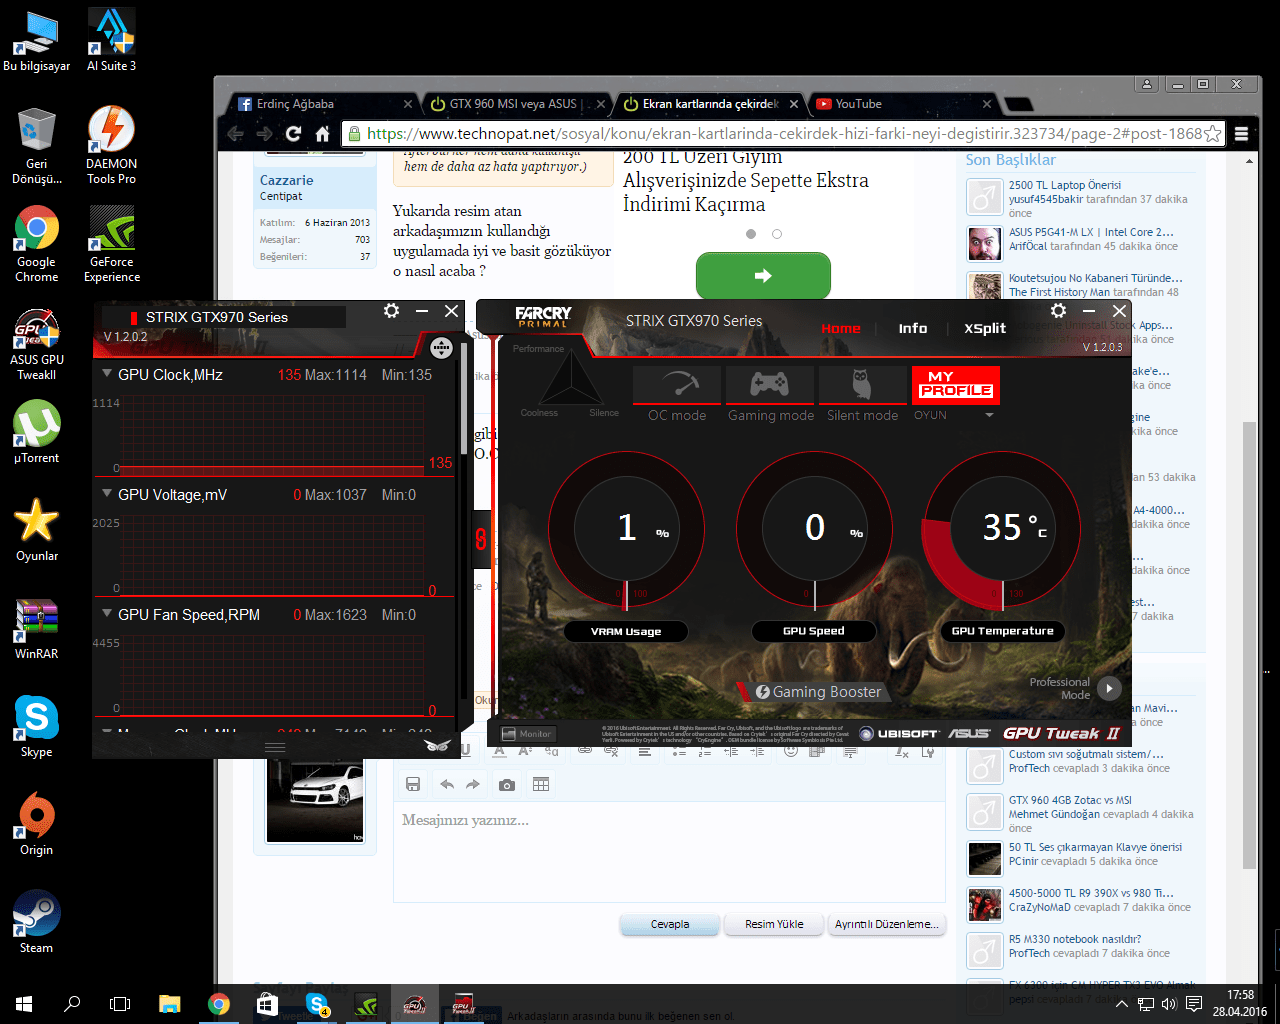Open Ayrıntılı Düzenleme editor button
The height and width of the screenshot is (1024, 1280).
pos(887,924)
